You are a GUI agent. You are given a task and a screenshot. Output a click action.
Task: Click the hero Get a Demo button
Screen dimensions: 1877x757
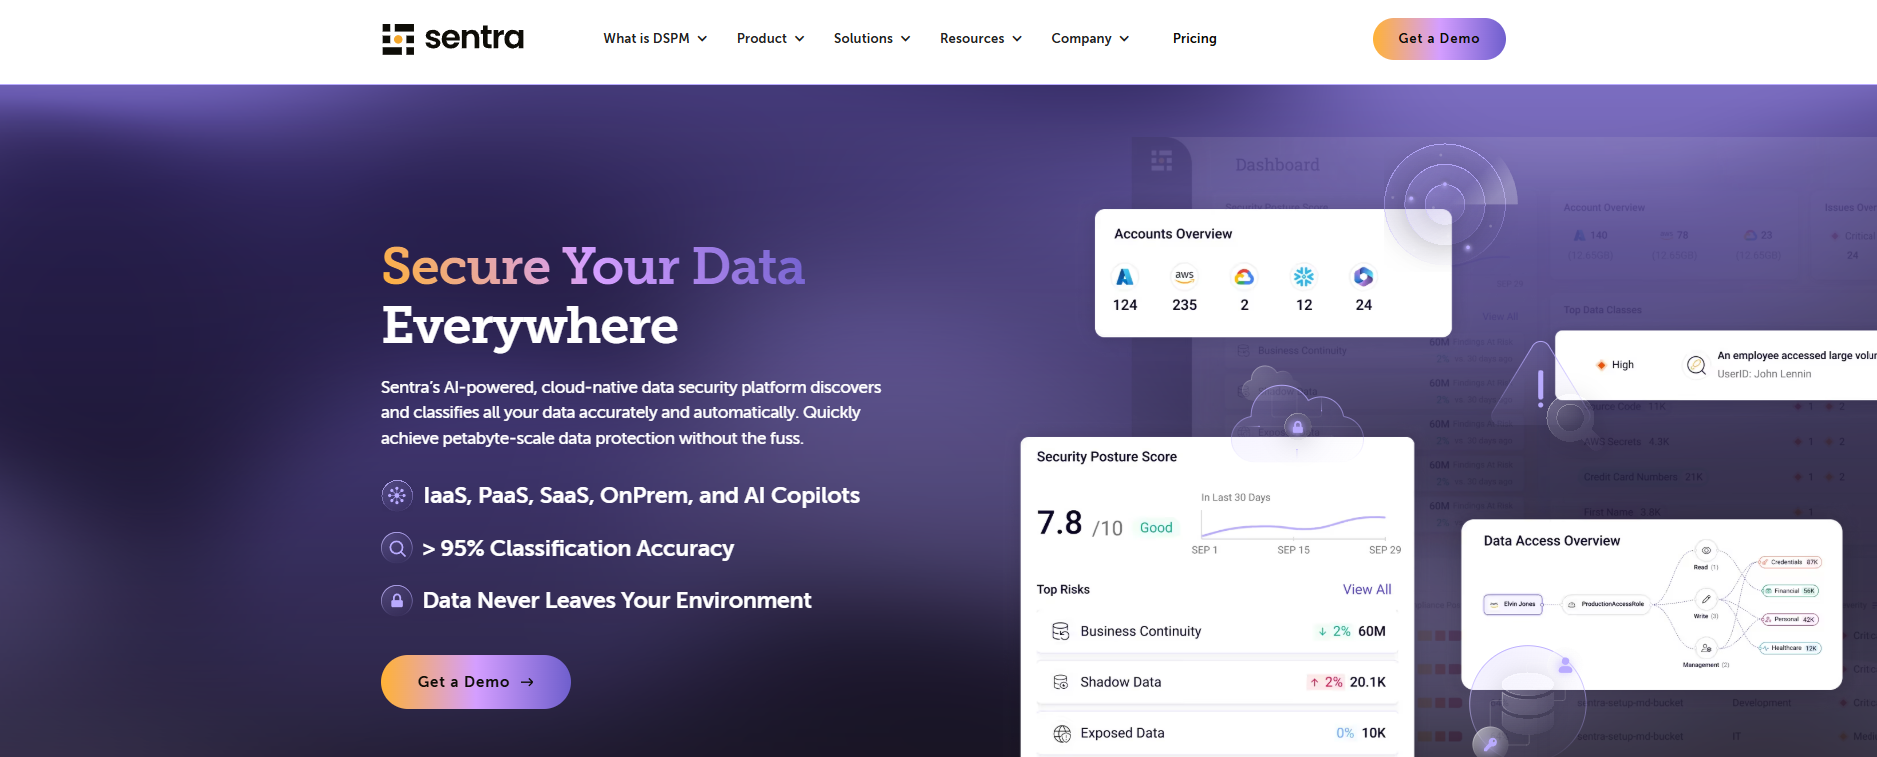click(476, 682)
